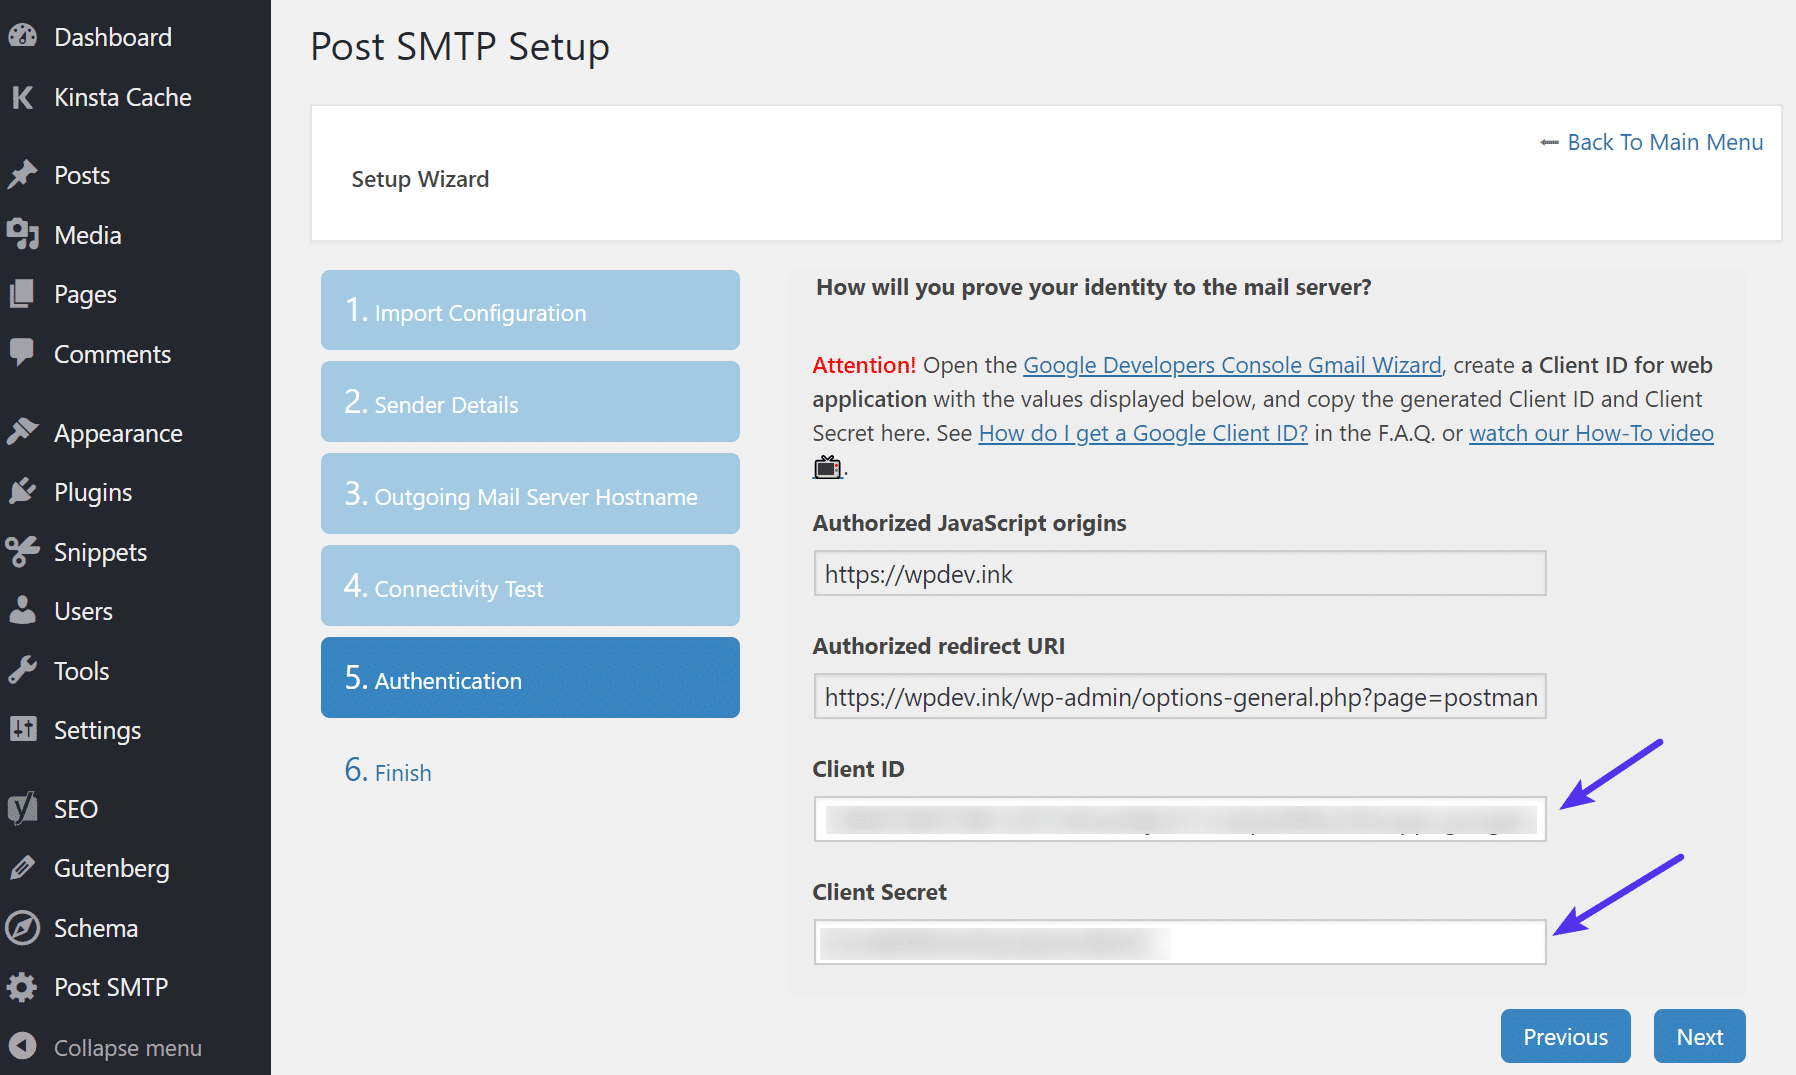Open the Plugins icon in the sidebar

(x=24, y=491)
